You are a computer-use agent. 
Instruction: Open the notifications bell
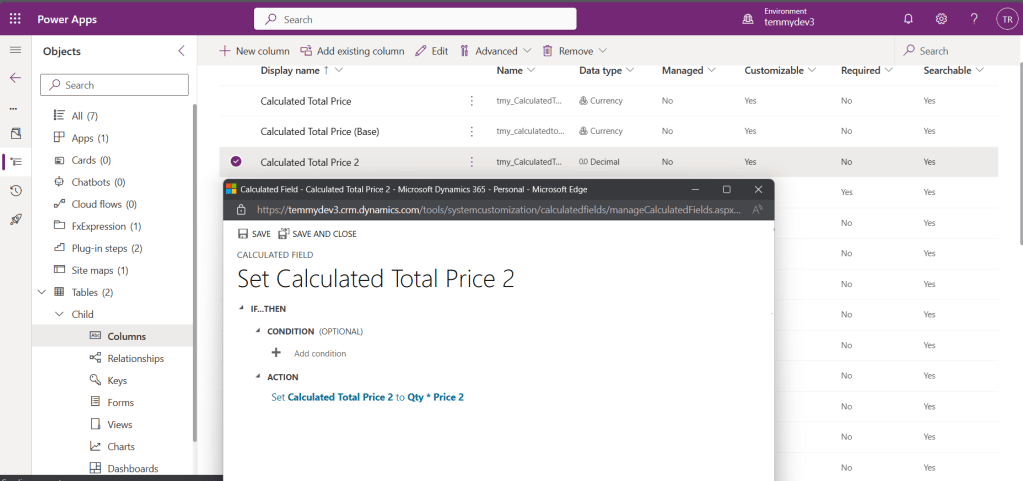(x=908, y=19)
